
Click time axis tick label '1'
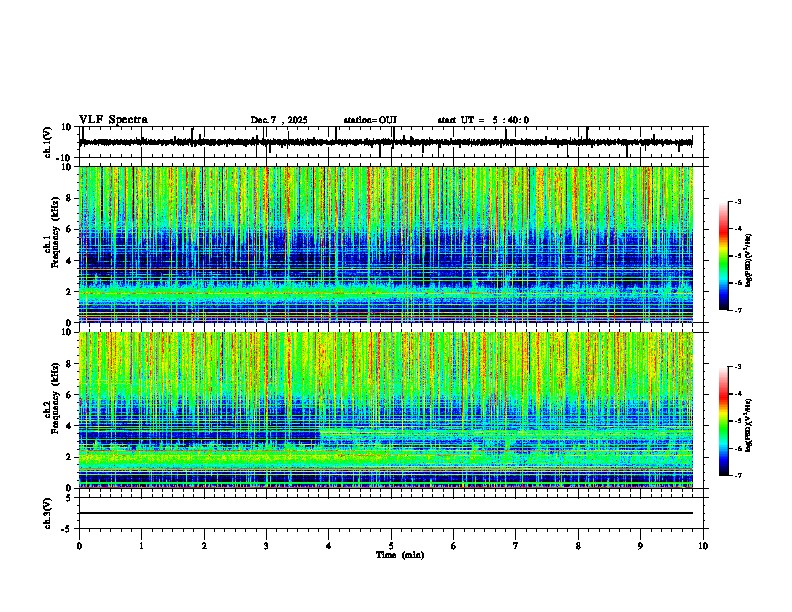coord(141,546)
